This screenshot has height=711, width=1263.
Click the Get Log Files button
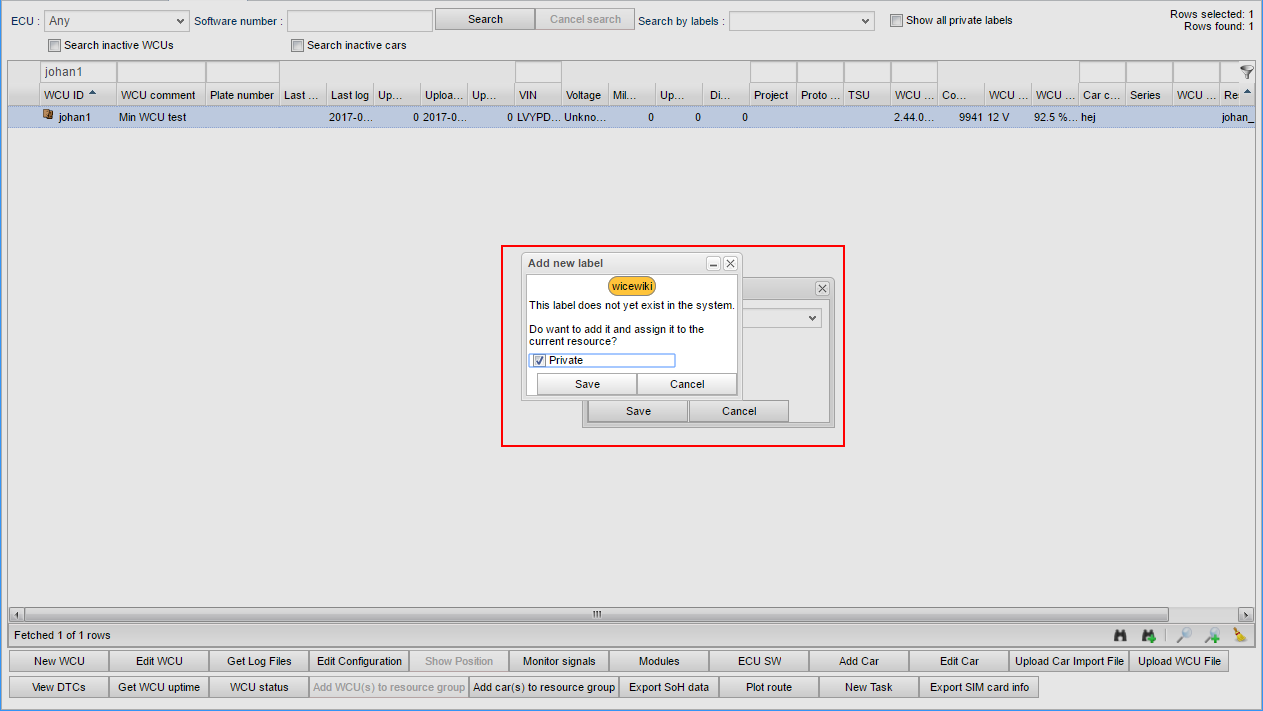(x=259, y=661)
